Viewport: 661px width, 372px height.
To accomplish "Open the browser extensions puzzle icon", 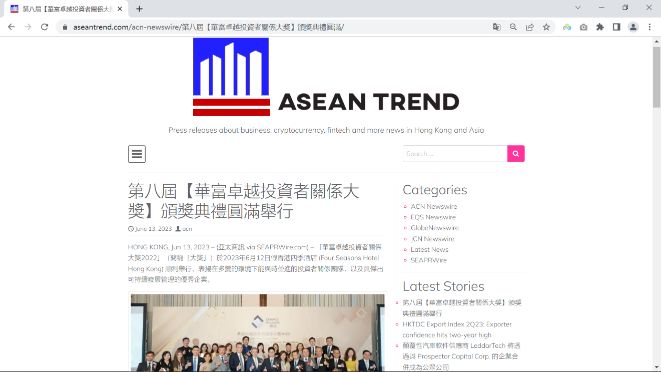I will [x=600, y=27].
